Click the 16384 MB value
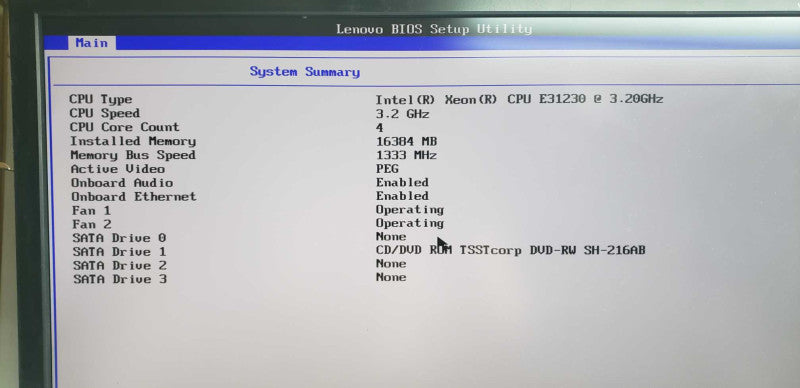The image size is (800, 388). coord(406,141)
